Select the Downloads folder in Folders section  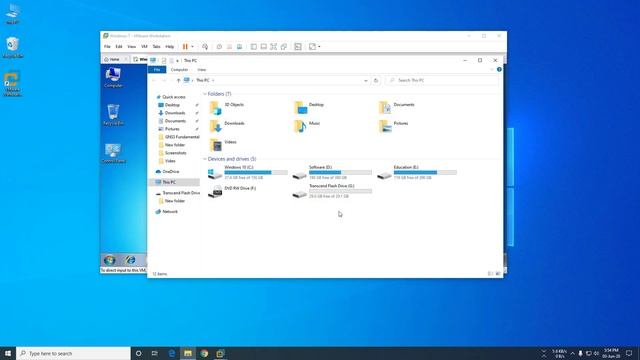[x=227, y=127]
